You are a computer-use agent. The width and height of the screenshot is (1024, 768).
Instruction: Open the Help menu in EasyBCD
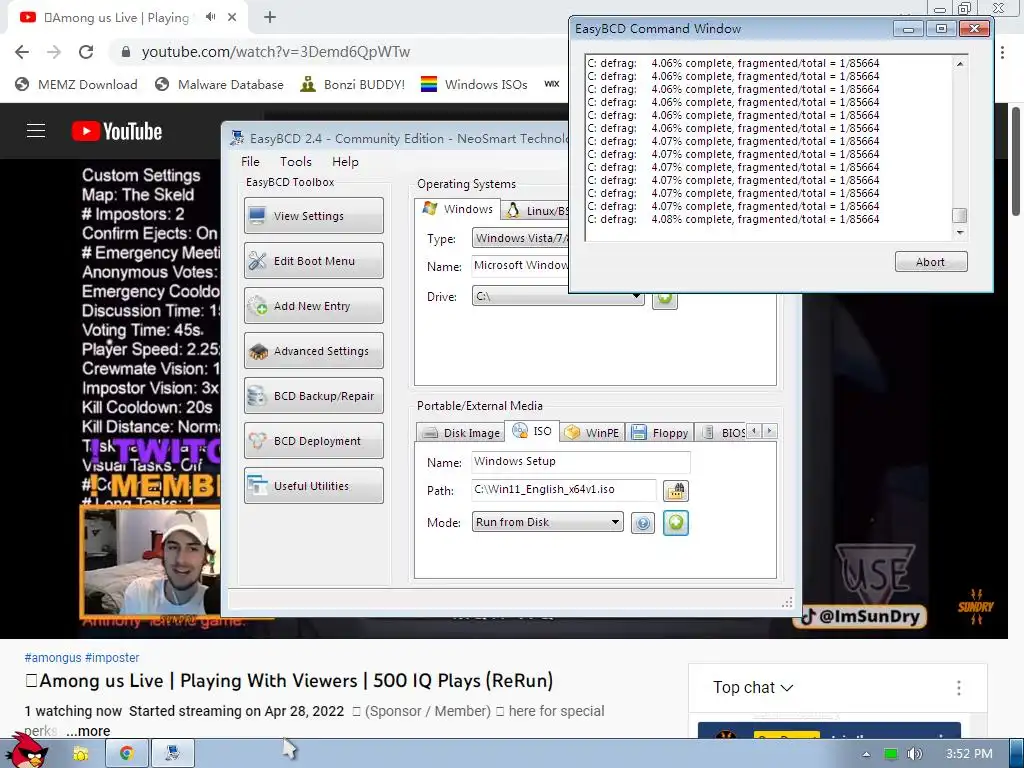345,161
